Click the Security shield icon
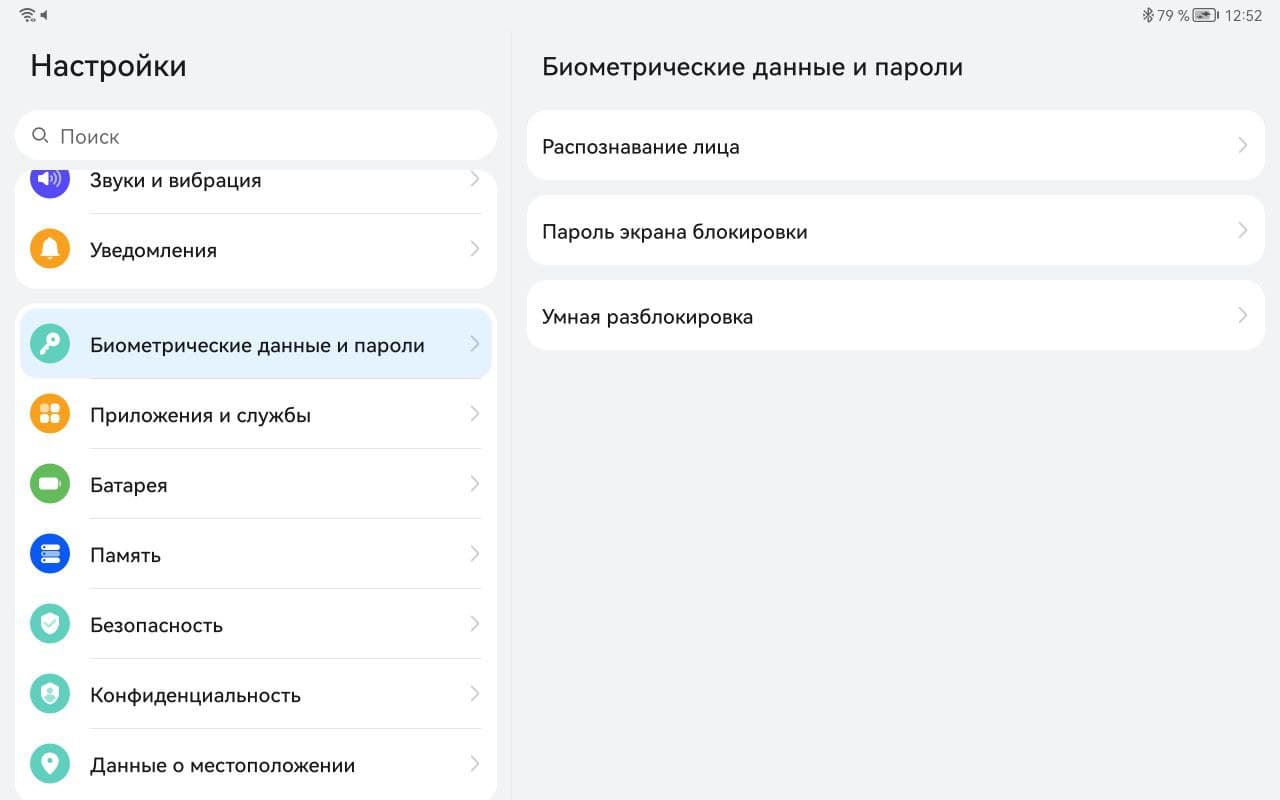Viewport: 1280px width, 800px height. 50,624
